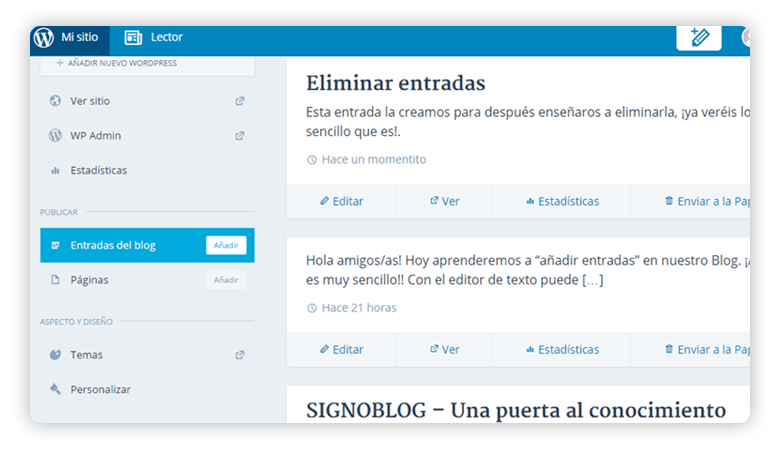Click the write new post pencil icon
The width and height of the screenshot is (780, 450).
699,37
